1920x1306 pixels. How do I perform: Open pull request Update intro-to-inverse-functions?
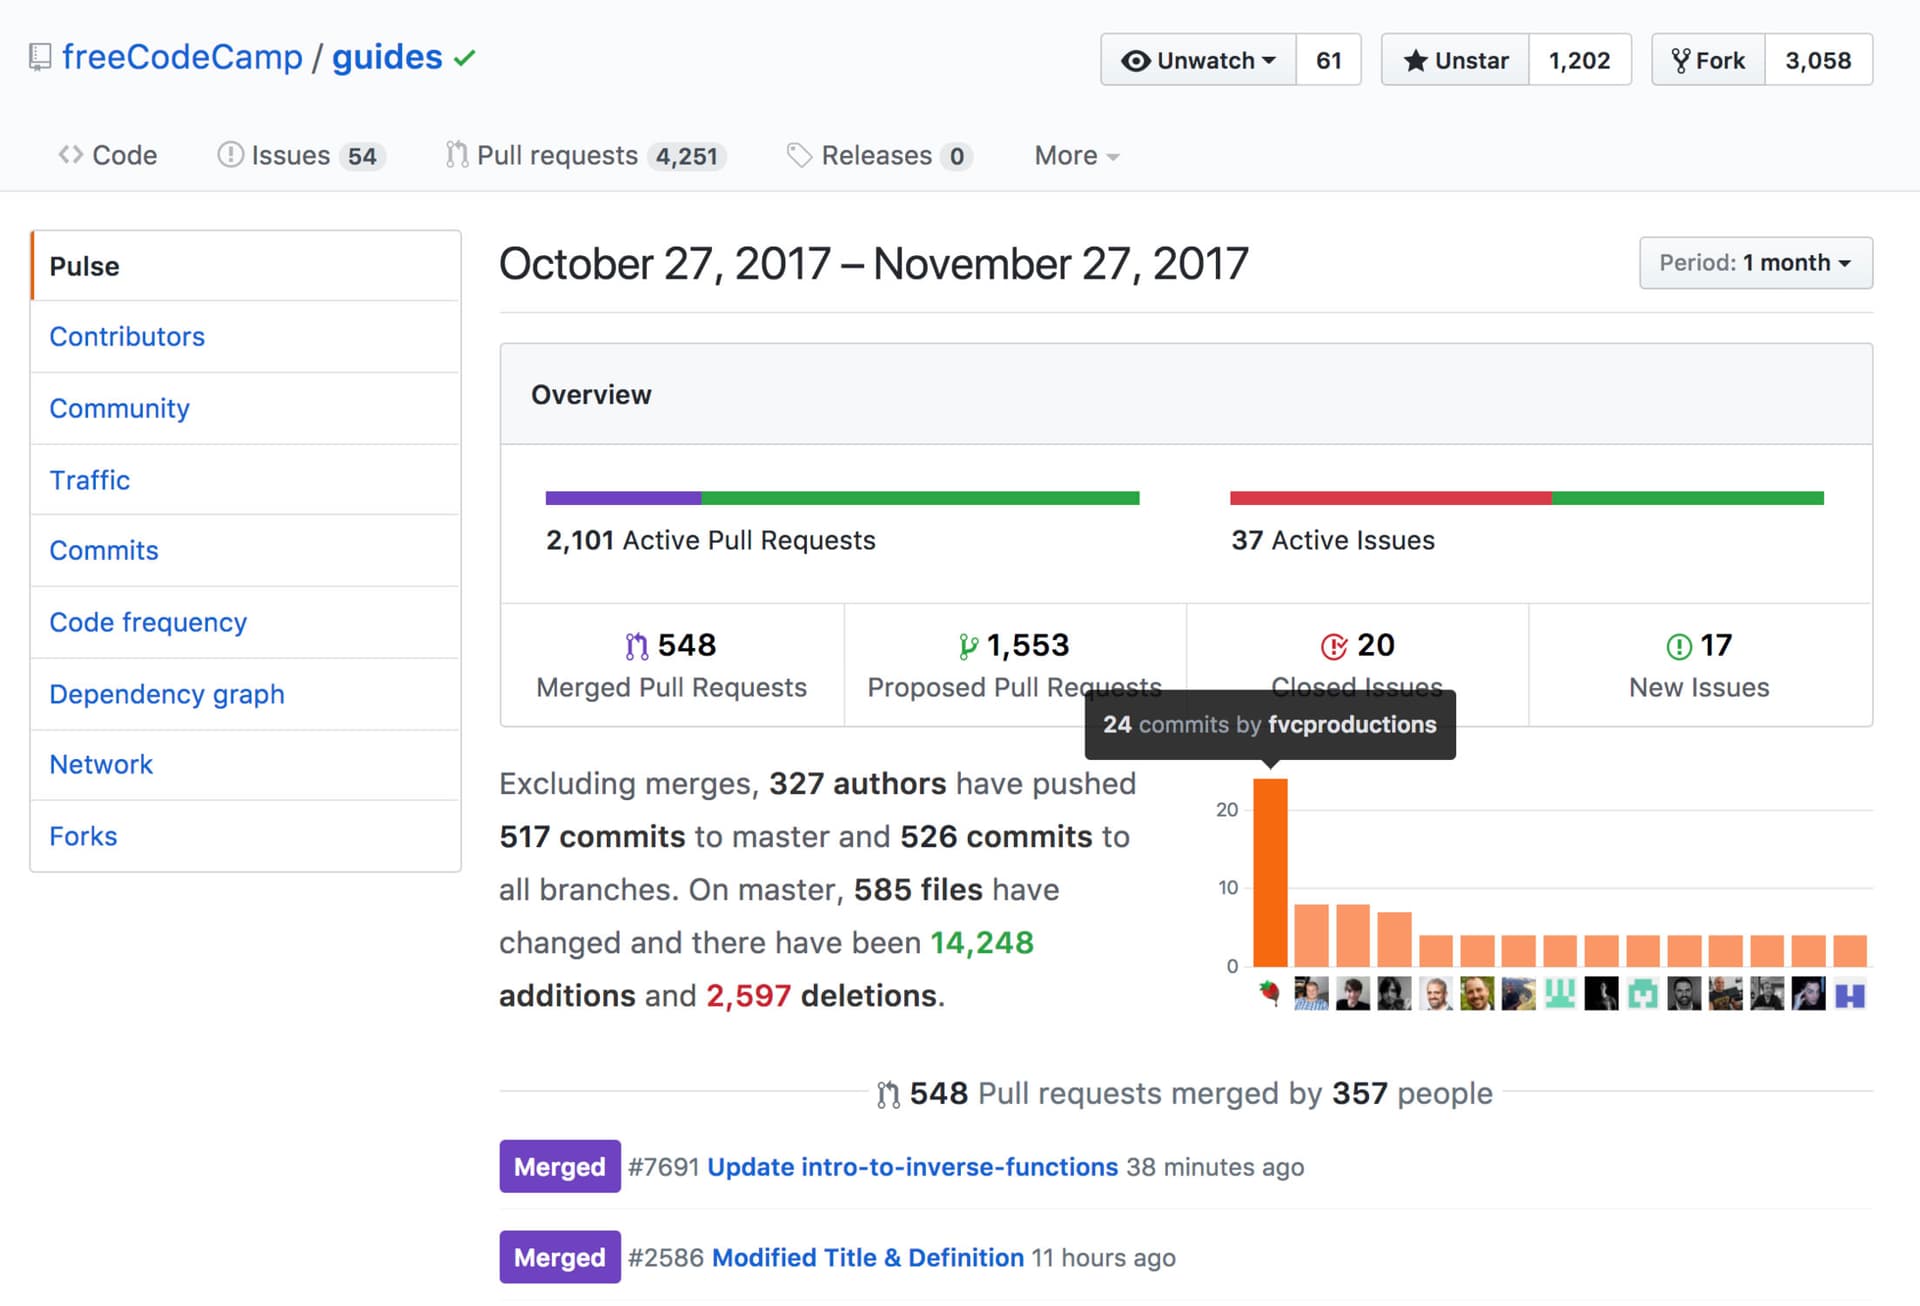pyautogui.click(x=911, y=1166)
